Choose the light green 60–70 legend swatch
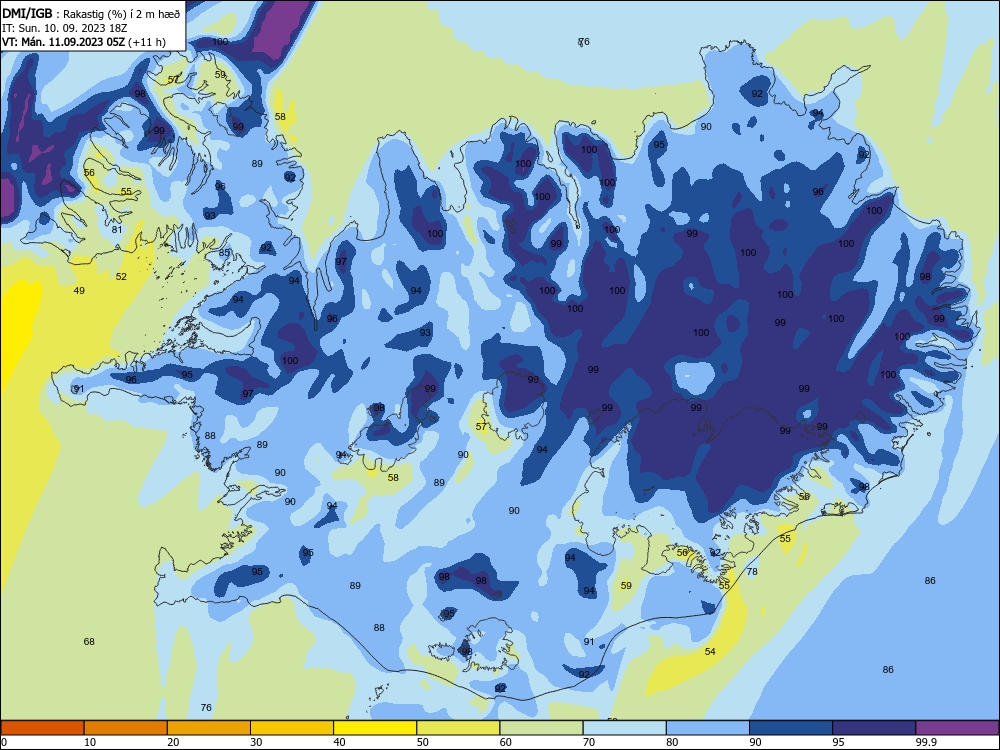 (541, 728)
